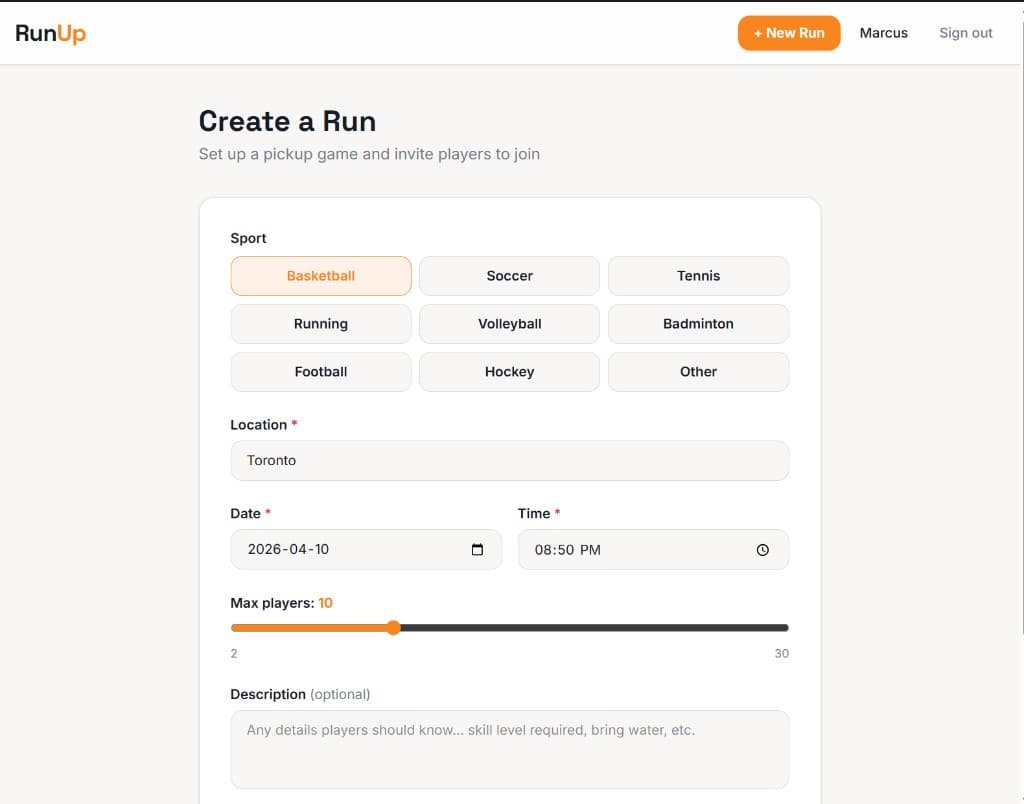Adjust the Max players slider handle
This screenshot has width=1024, height=804.
pyautogui.click(x=392, y=627)
